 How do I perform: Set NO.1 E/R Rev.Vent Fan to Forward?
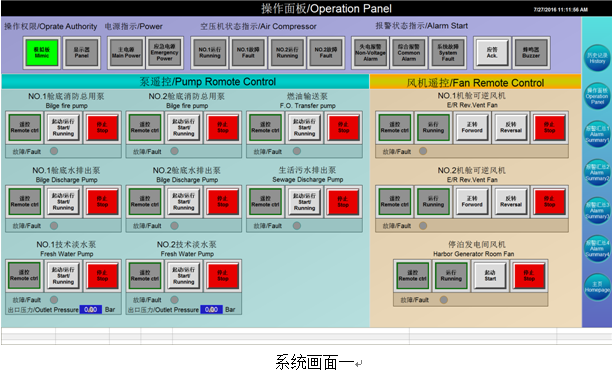[x=472, y=127]
